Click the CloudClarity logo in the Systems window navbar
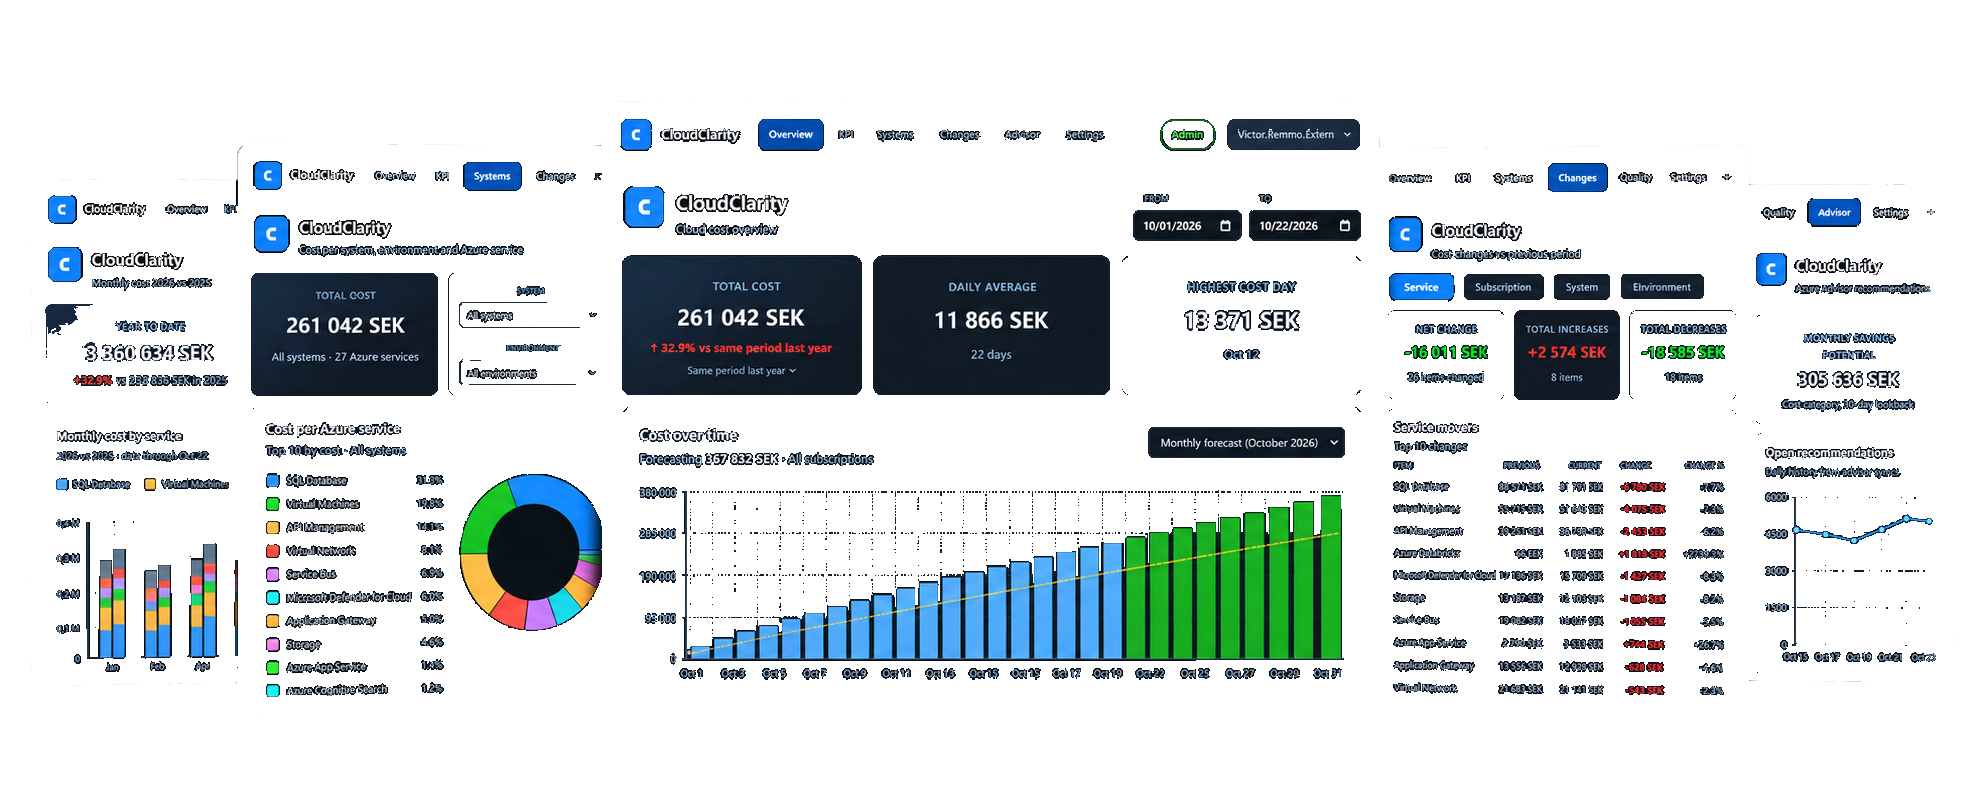Screen dimensions: 1983x793 [x=267, y=176]
